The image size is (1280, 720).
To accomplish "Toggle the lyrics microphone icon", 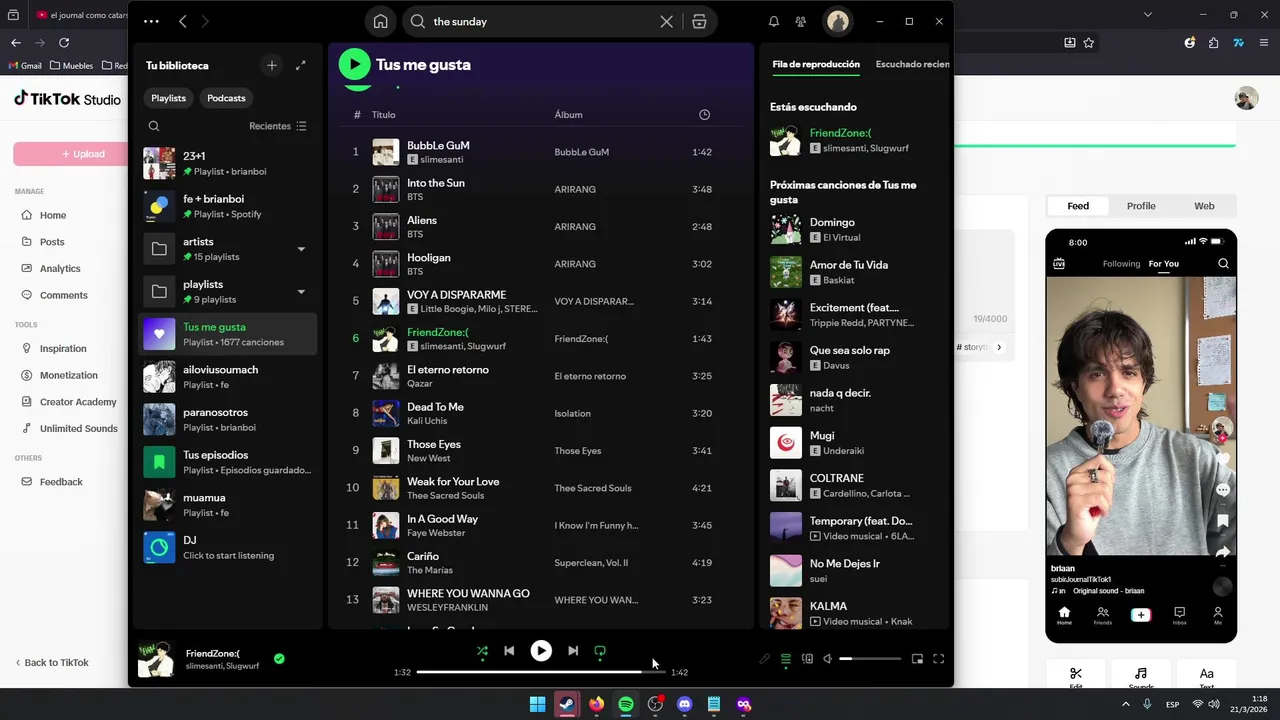I will pyautogui.click(x=765, y=659).
